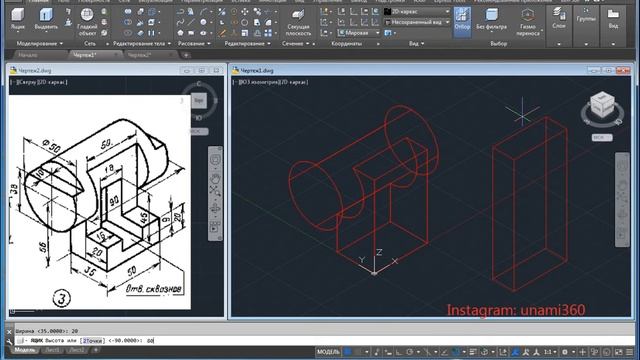Select the Line tool in Drawing panel

pos(191,22)
